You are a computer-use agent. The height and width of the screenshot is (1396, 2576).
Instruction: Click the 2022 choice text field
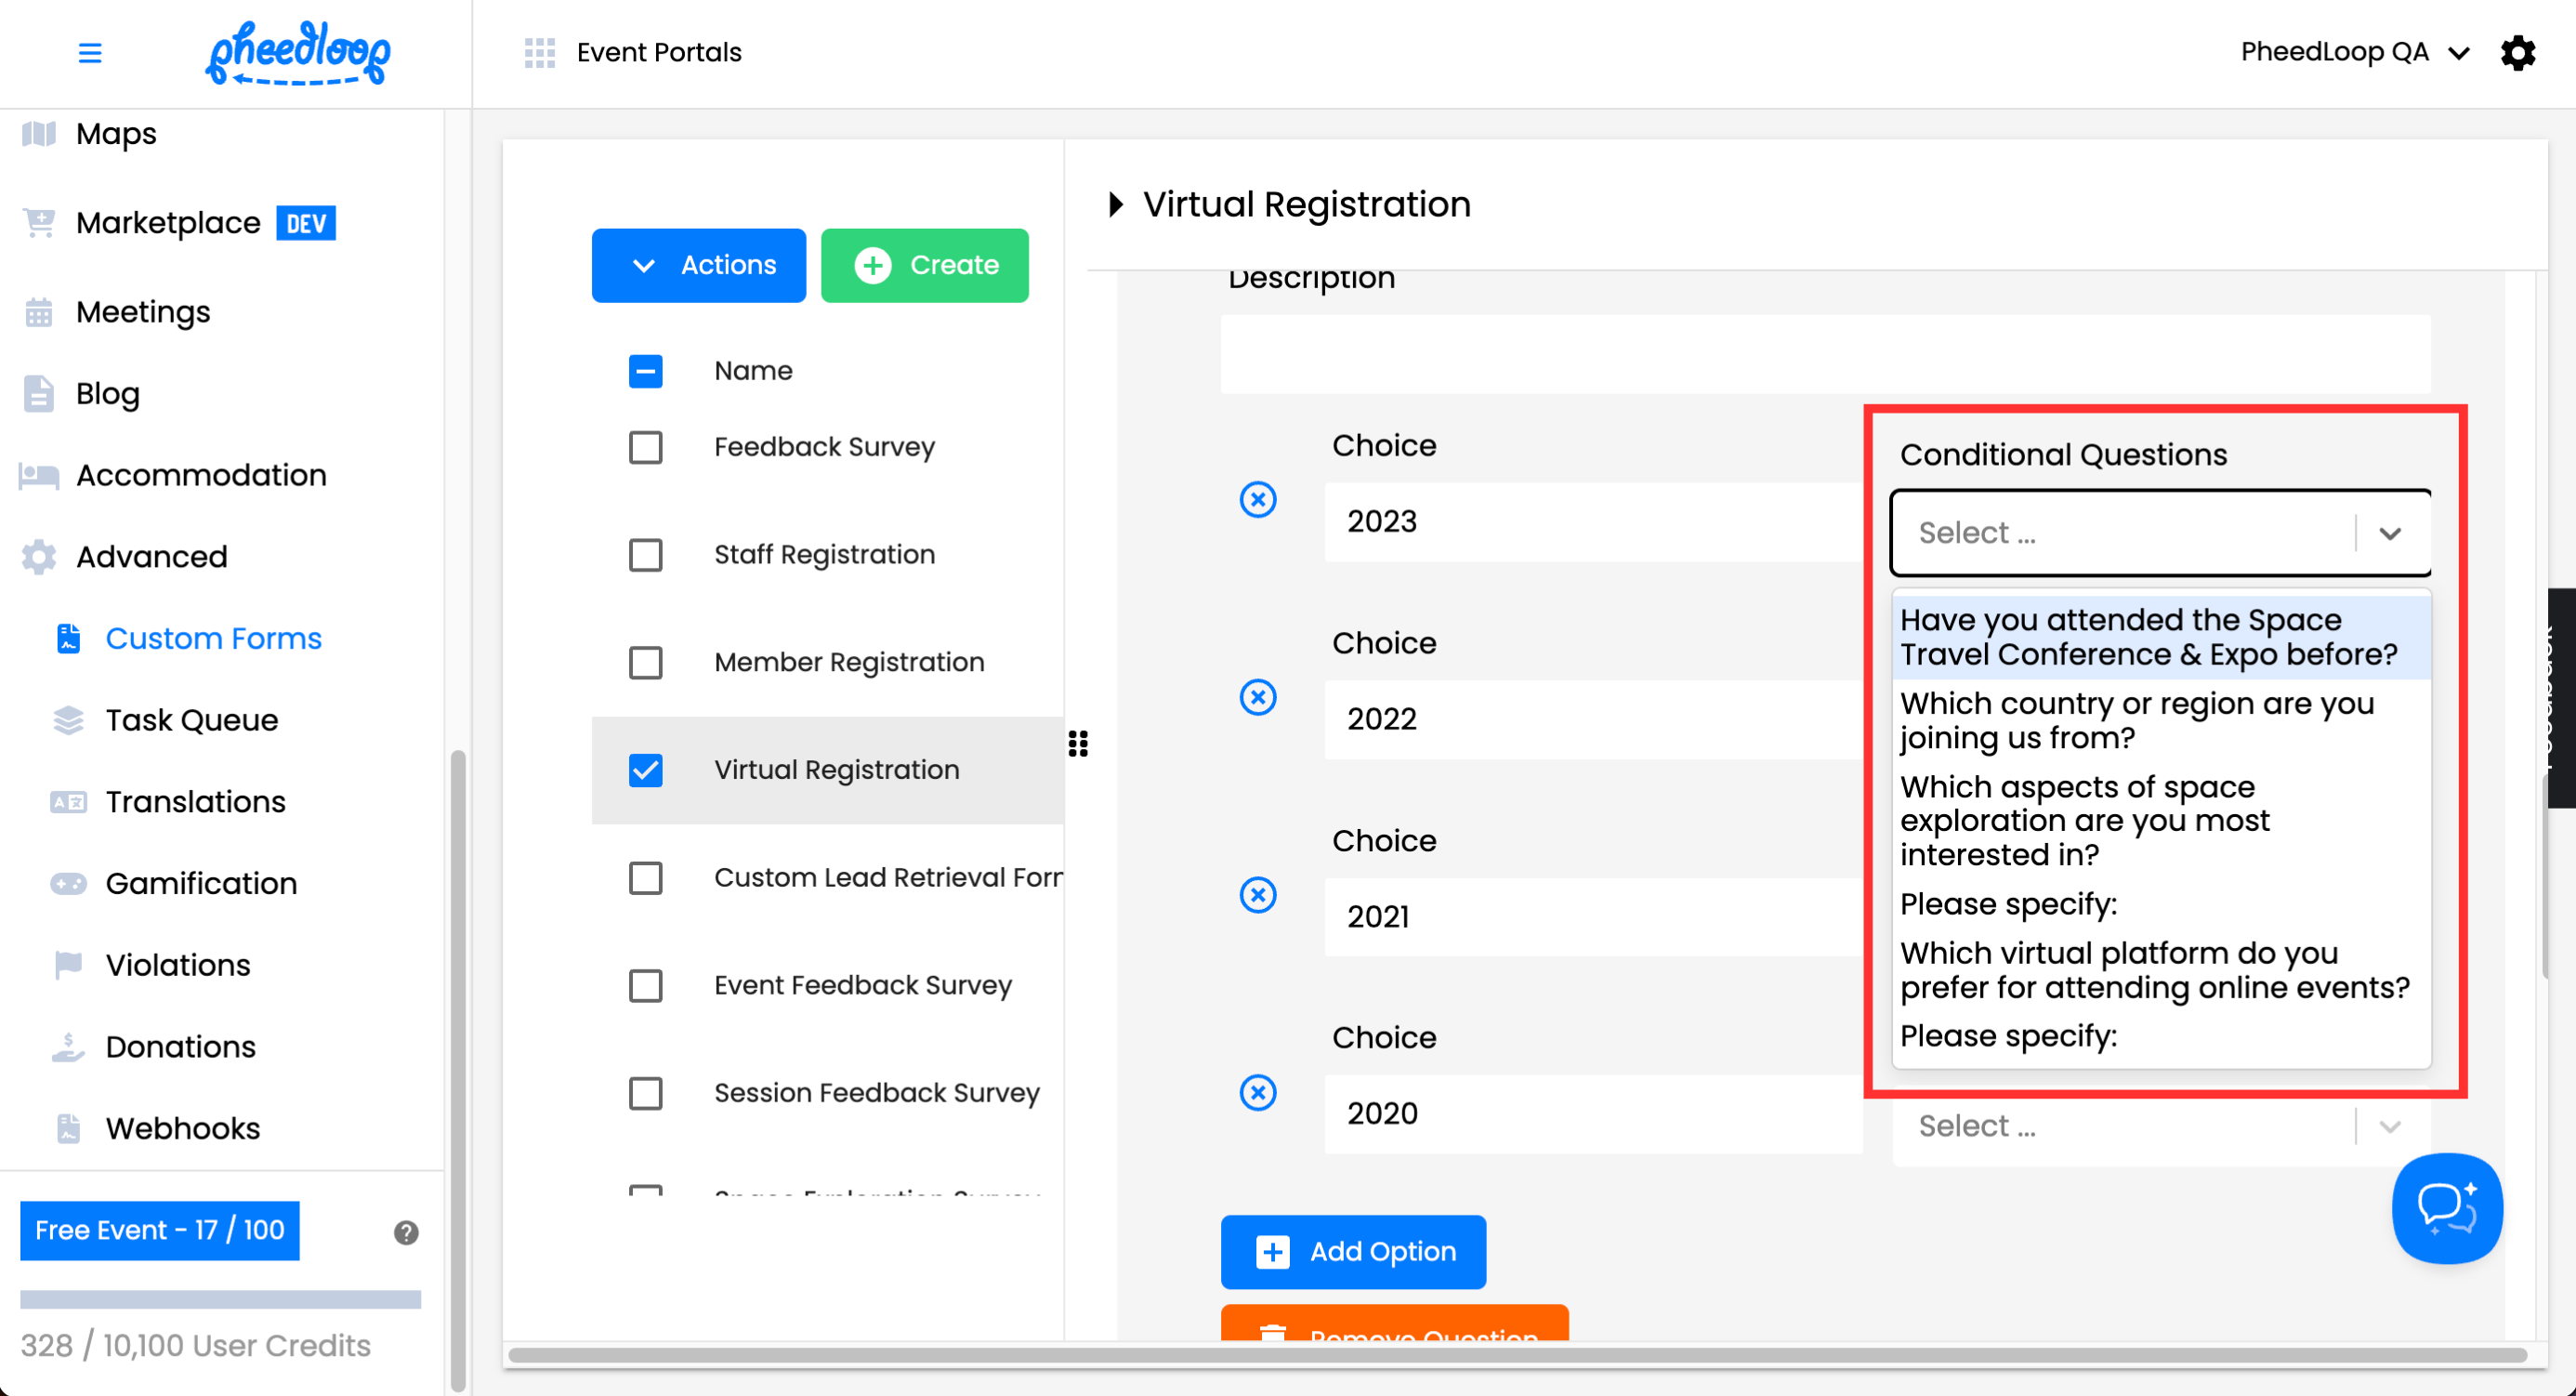tap(1592, 718)
